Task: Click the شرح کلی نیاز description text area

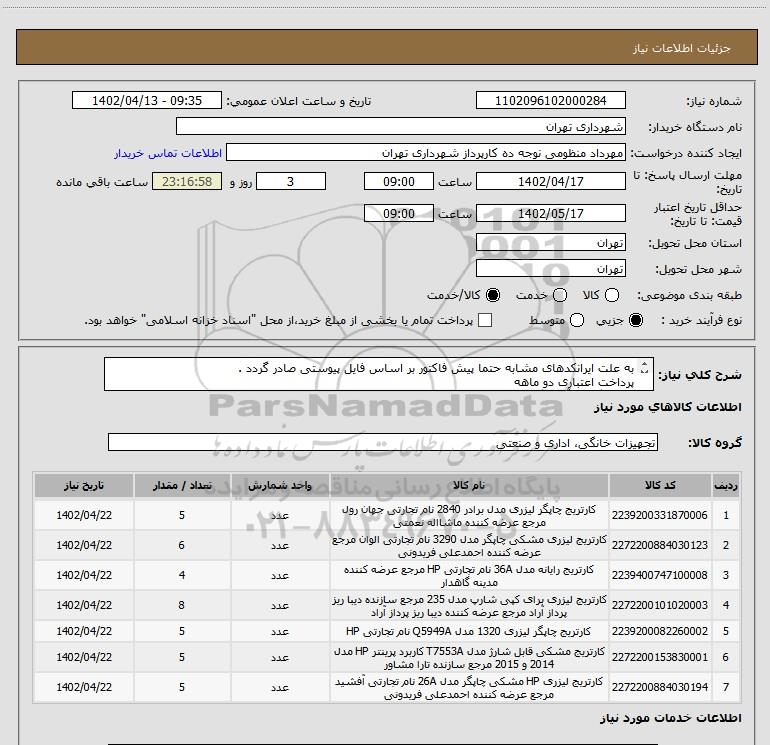Action: click(379, 375)
